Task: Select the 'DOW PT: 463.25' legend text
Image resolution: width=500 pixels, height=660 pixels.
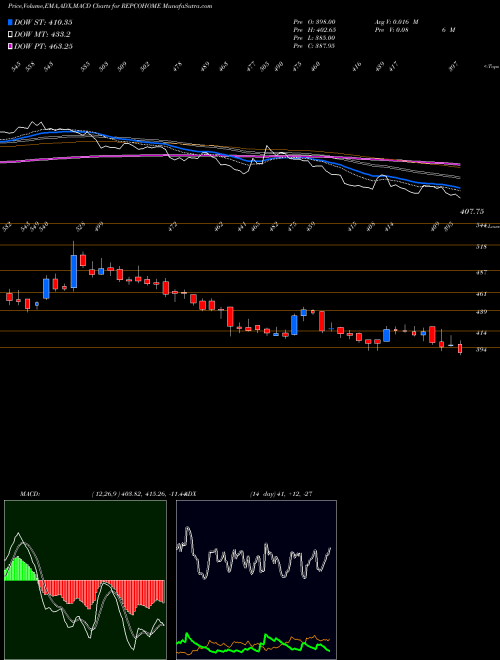Action: click(43, 46)
